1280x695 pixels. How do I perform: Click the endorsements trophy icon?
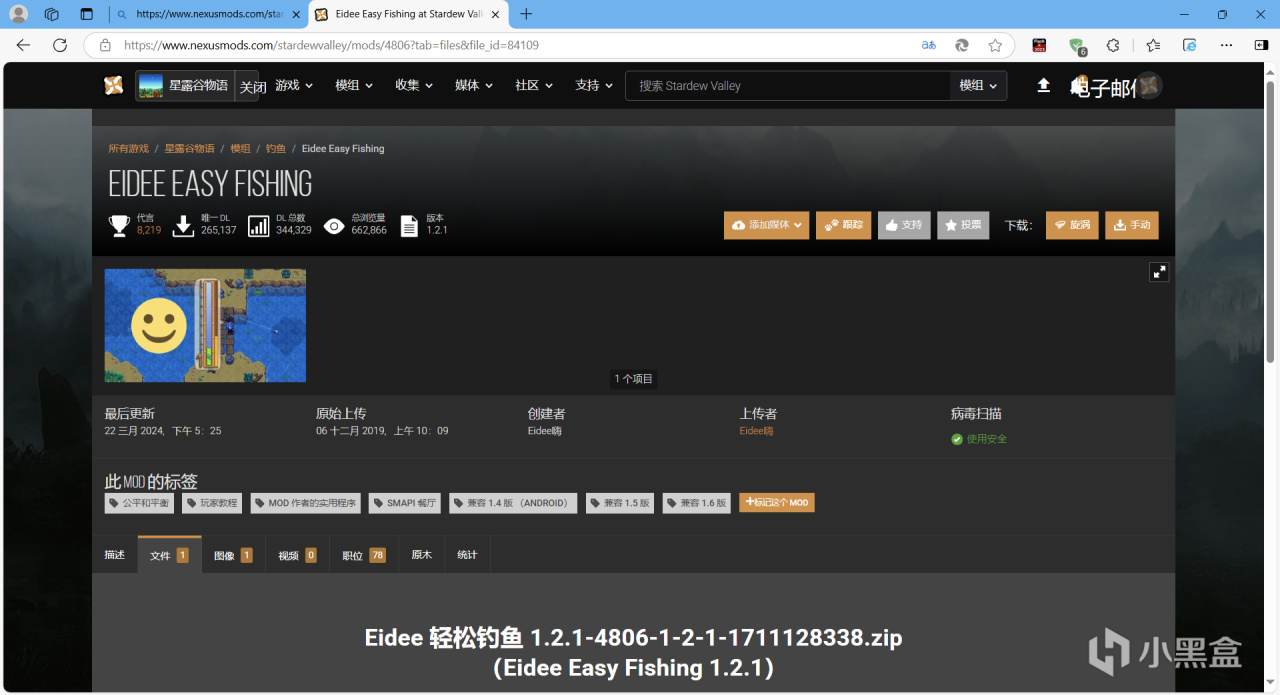coord(119,225)
